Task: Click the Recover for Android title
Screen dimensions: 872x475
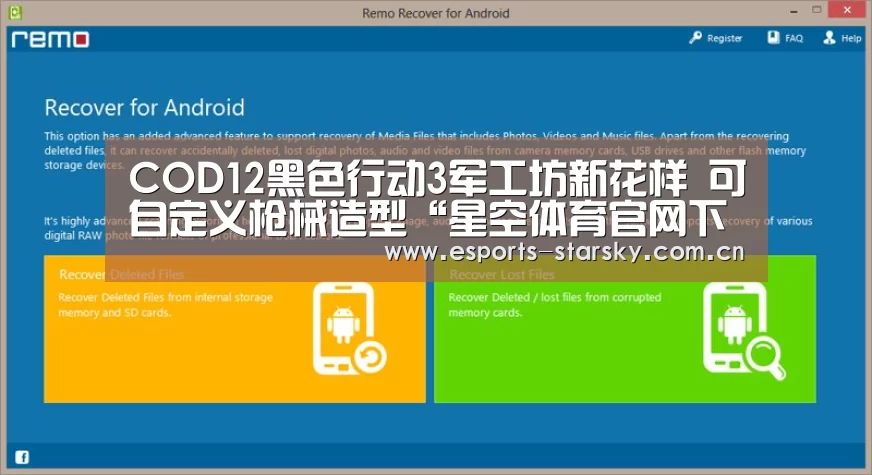Action: pyautogui.click(x=145, y=107)
